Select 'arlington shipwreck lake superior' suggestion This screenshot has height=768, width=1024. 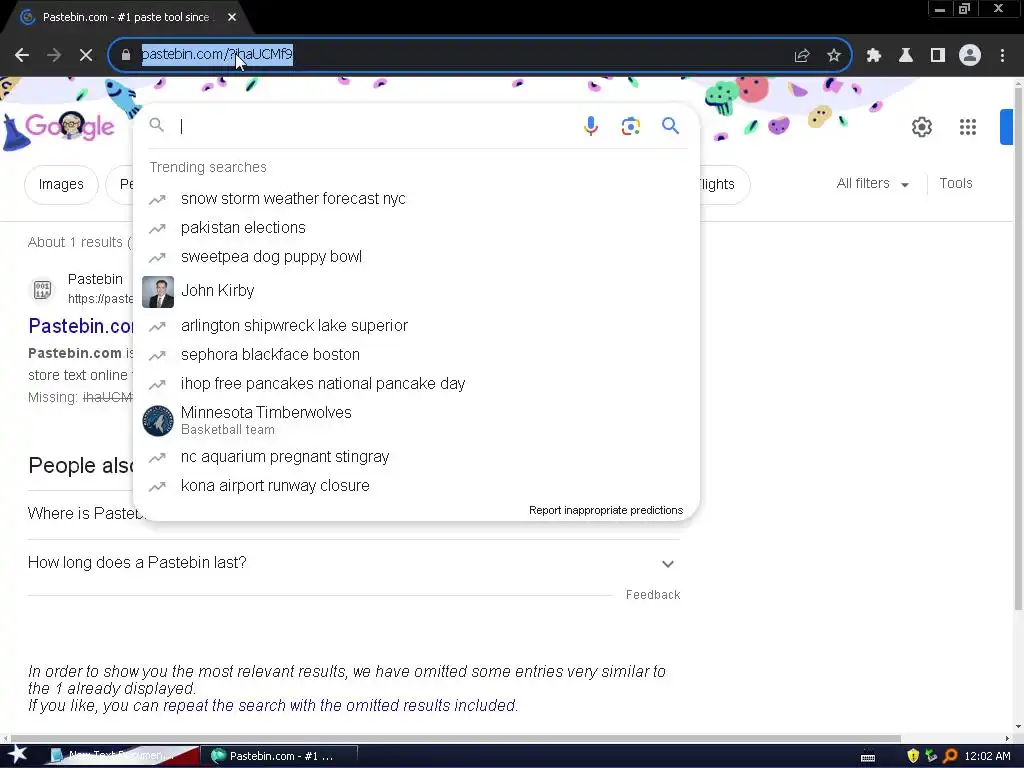tap(416, 326)
